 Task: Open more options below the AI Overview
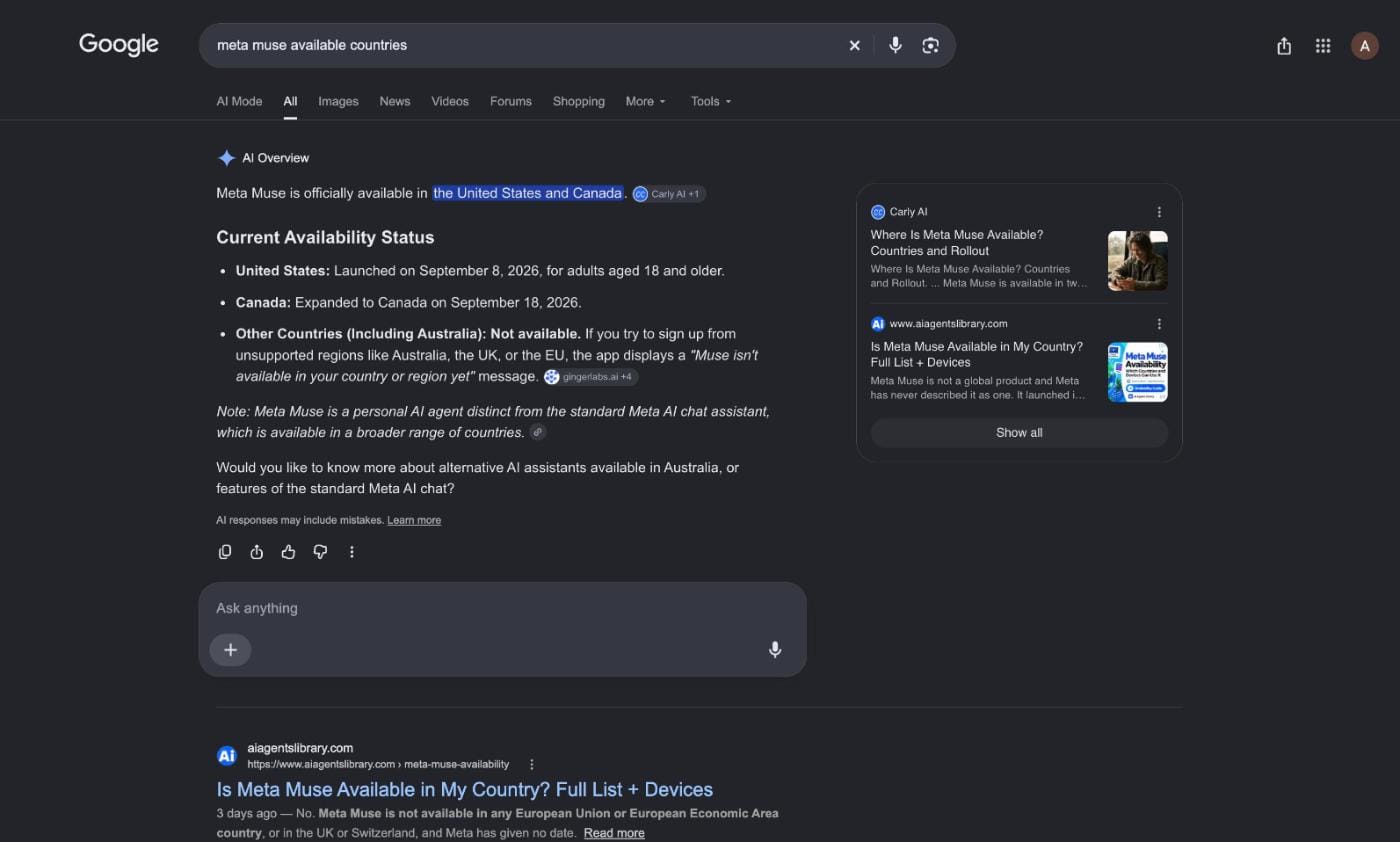point(352,552)
